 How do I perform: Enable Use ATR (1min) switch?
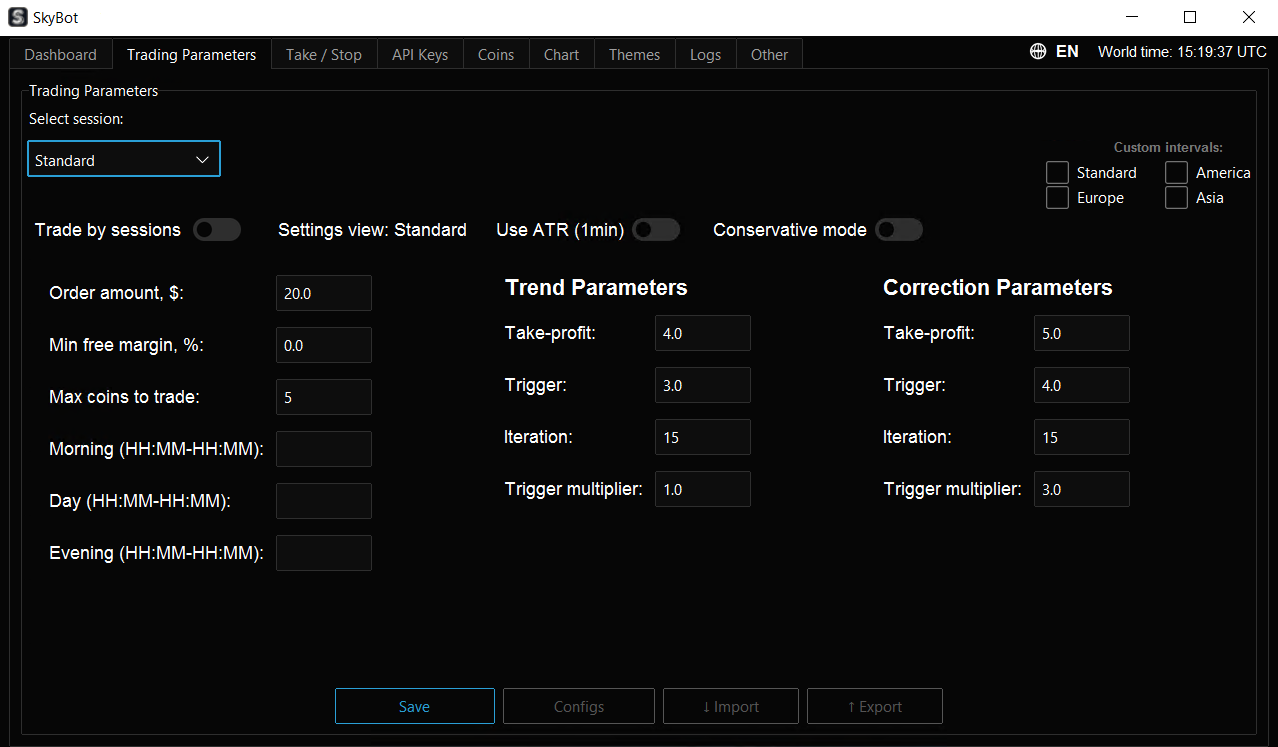click(656, 230)
